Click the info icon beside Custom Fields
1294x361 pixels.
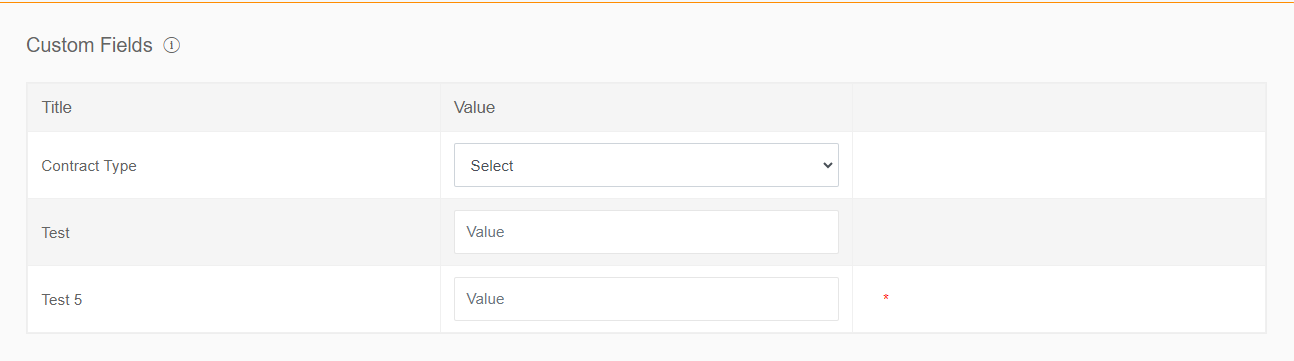pos(171,45)
